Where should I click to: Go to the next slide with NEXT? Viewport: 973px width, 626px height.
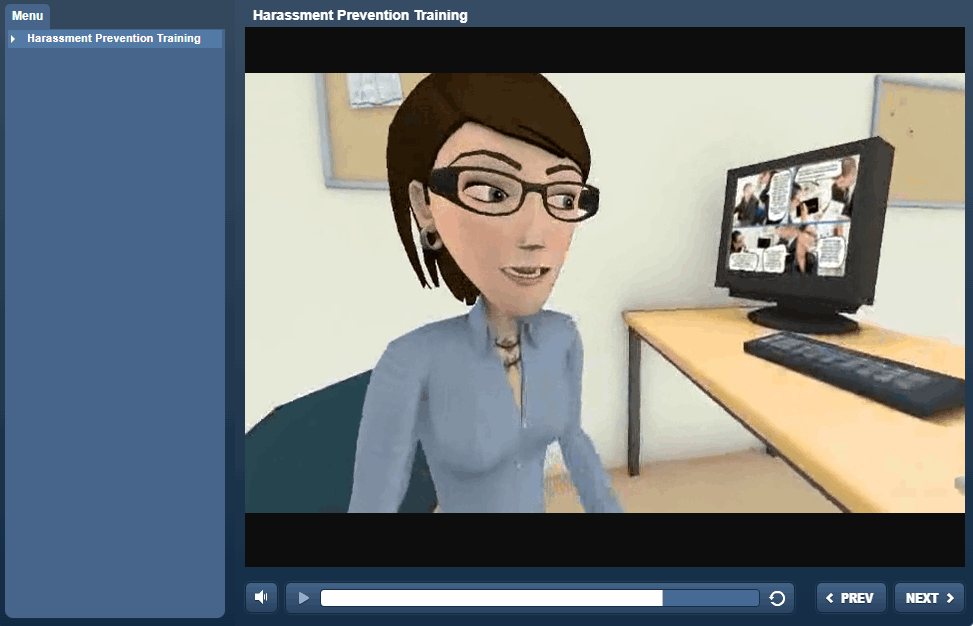pyautogui.click(x=929, y=598)
